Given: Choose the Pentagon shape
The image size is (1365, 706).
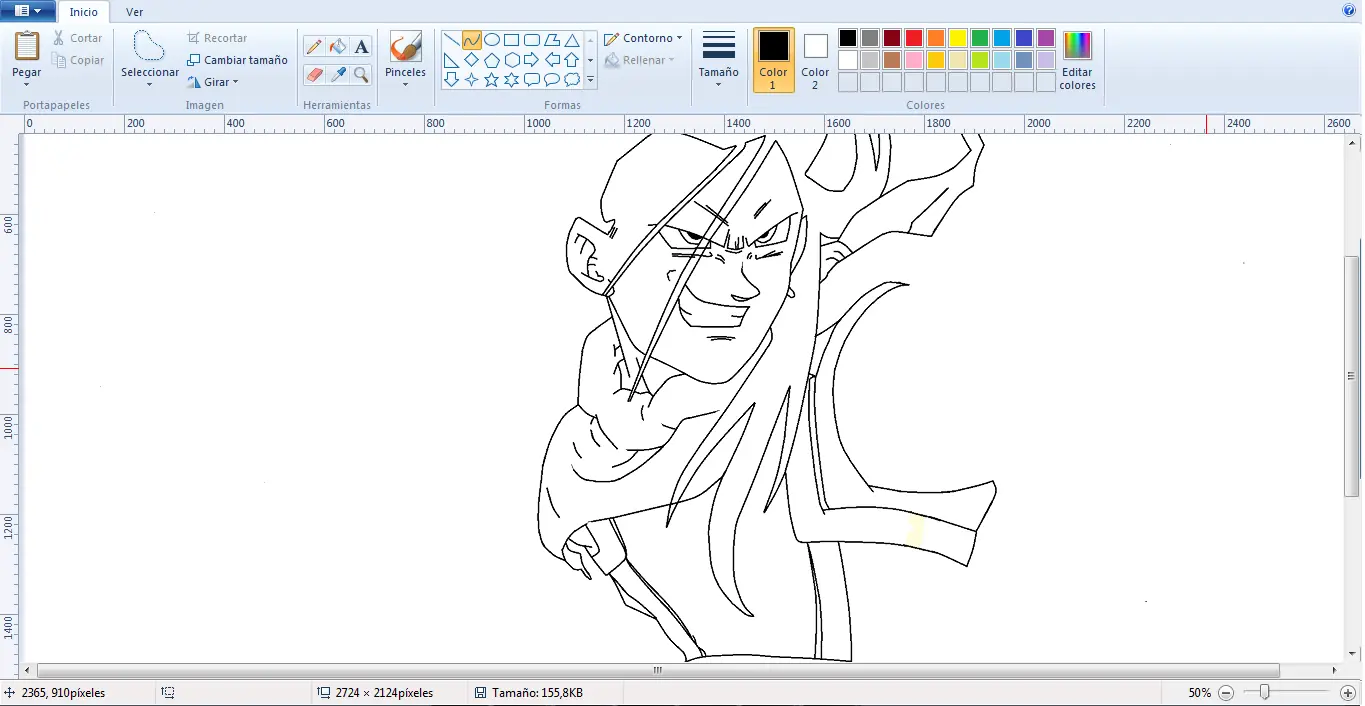Looking at the screenshot, I should [492, 60].
